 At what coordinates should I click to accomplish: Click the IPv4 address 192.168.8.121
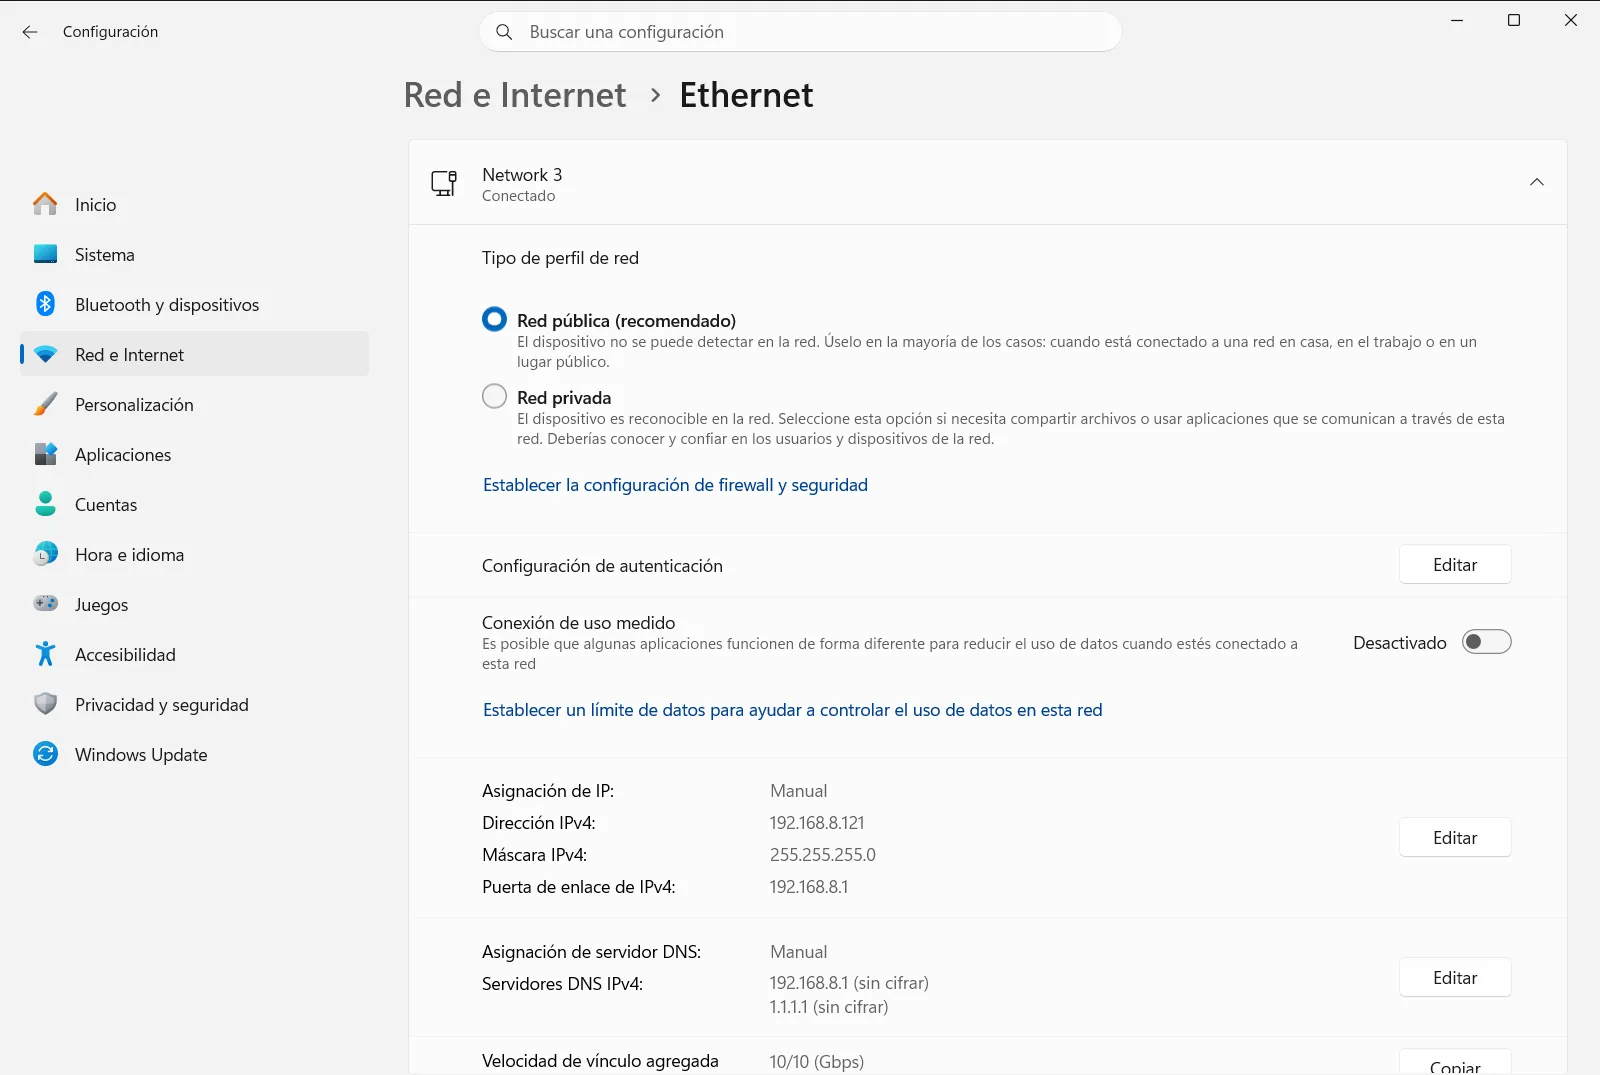[x=817, y=823]
